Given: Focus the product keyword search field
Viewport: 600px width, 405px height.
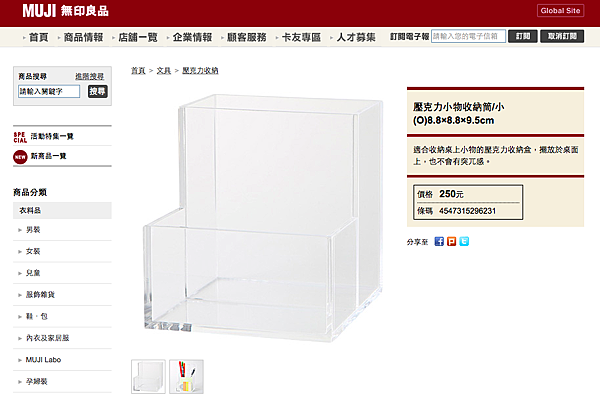Looking at the screenshot, I should pos(49,91).
